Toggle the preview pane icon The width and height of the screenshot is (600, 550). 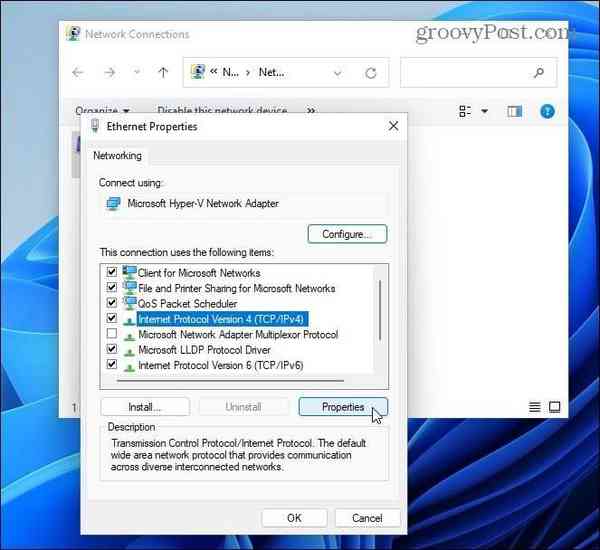(514, 111)
